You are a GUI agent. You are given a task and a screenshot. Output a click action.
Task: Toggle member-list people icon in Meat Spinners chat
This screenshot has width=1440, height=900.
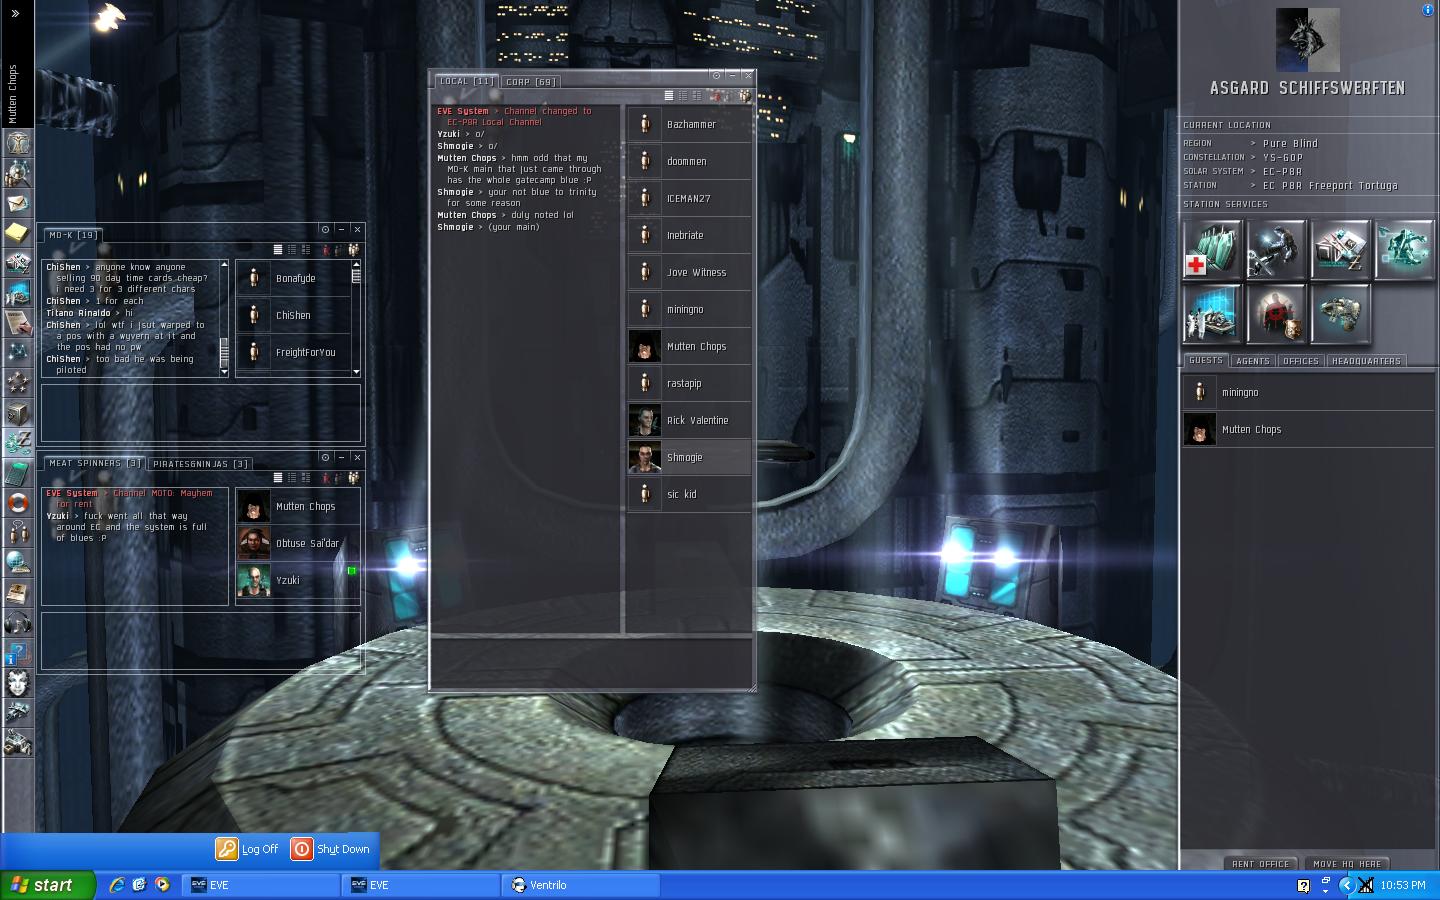tap(353, 478)
